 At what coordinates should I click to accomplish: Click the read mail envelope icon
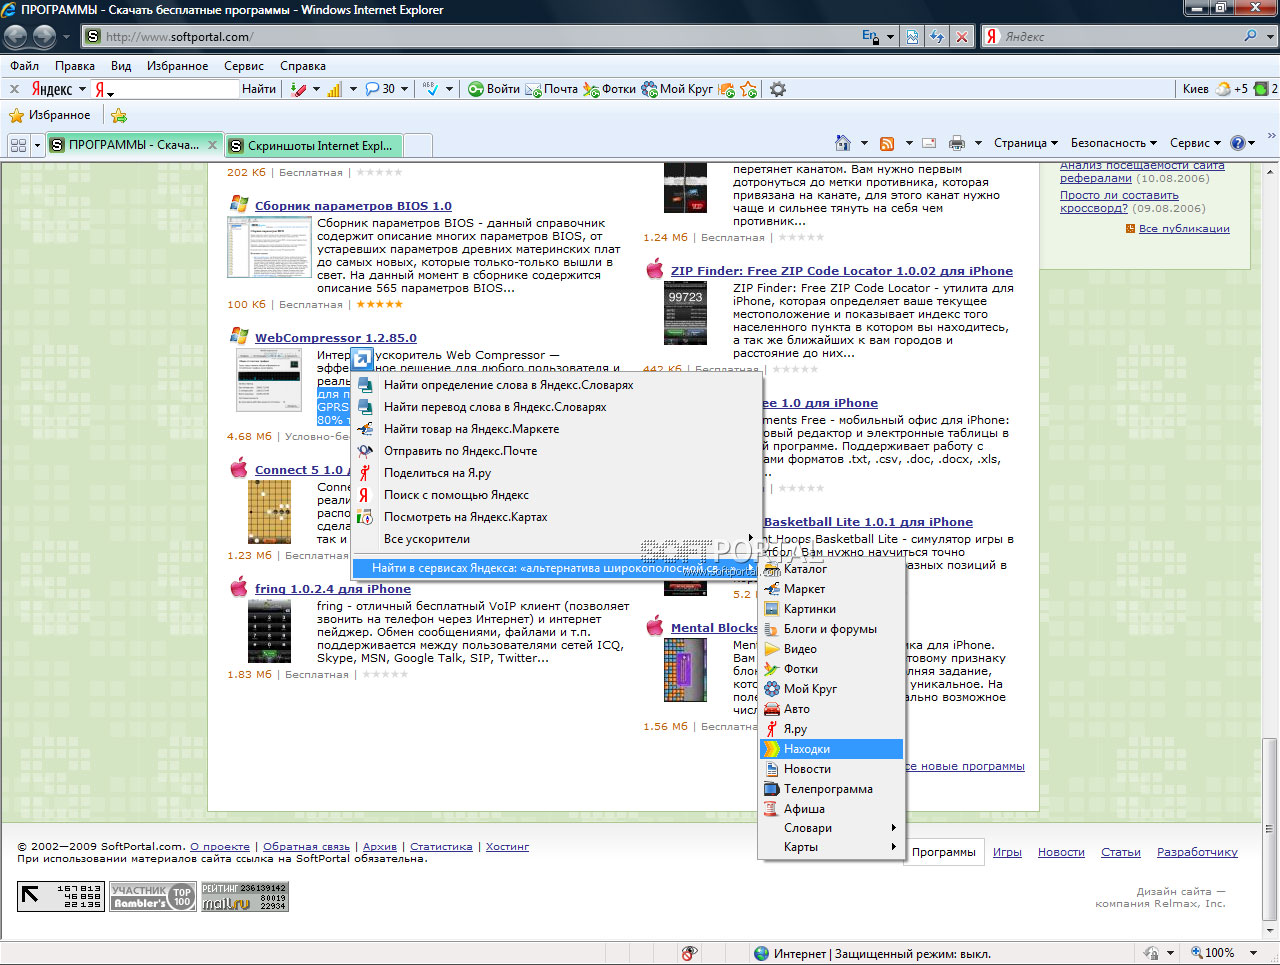tap(929, 143)
